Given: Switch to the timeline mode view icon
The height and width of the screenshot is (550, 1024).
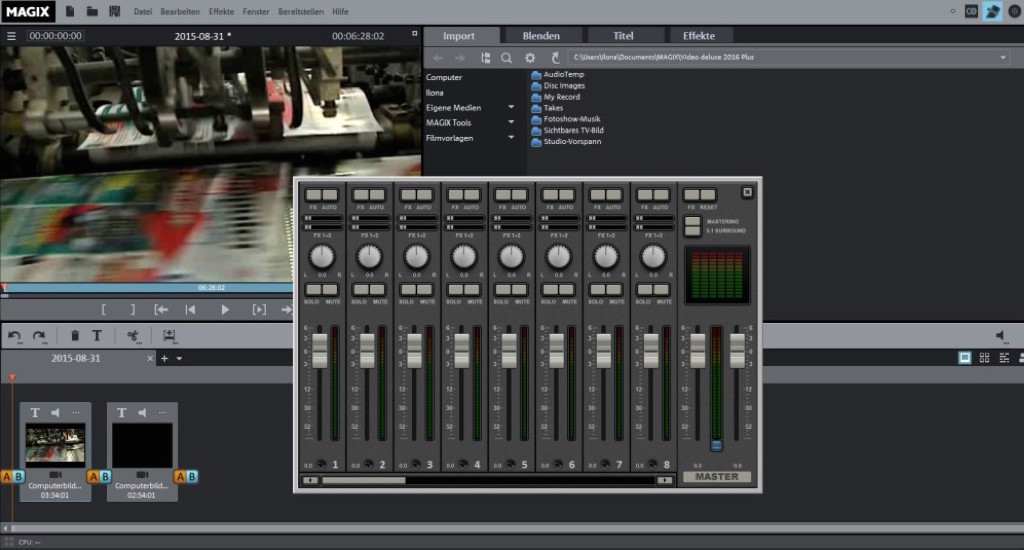Looking at the screenshot, I should (1004, 358).
